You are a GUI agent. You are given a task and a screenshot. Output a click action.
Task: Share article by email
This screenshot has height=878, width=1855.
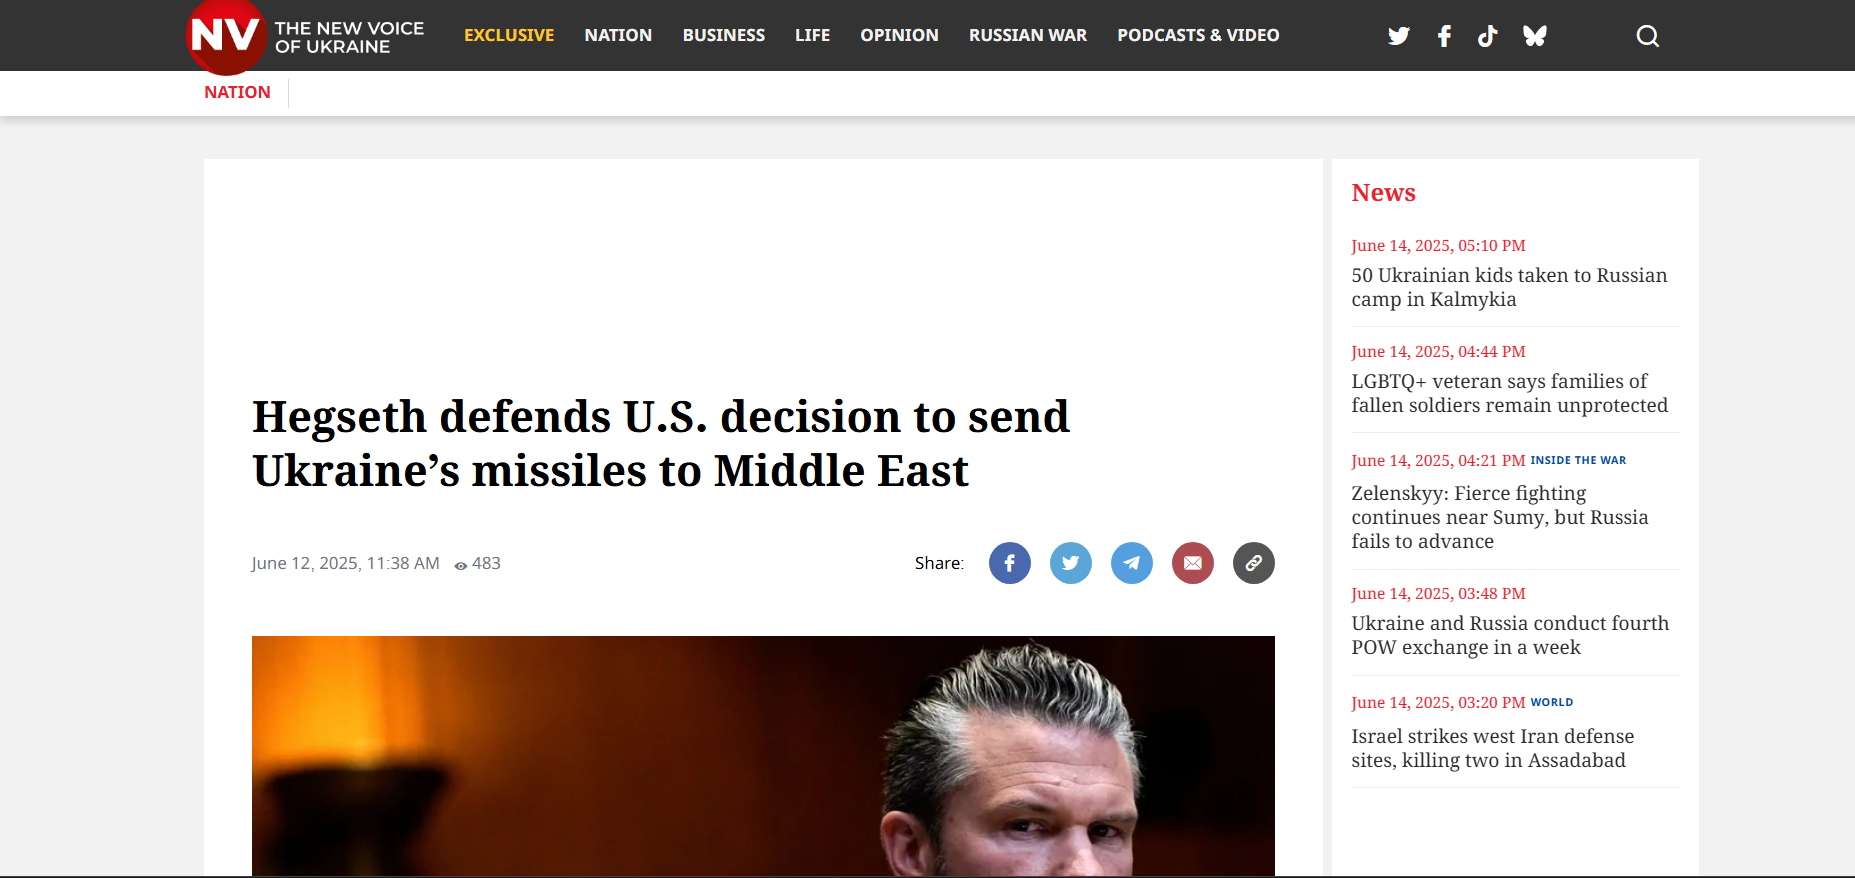1193,563
